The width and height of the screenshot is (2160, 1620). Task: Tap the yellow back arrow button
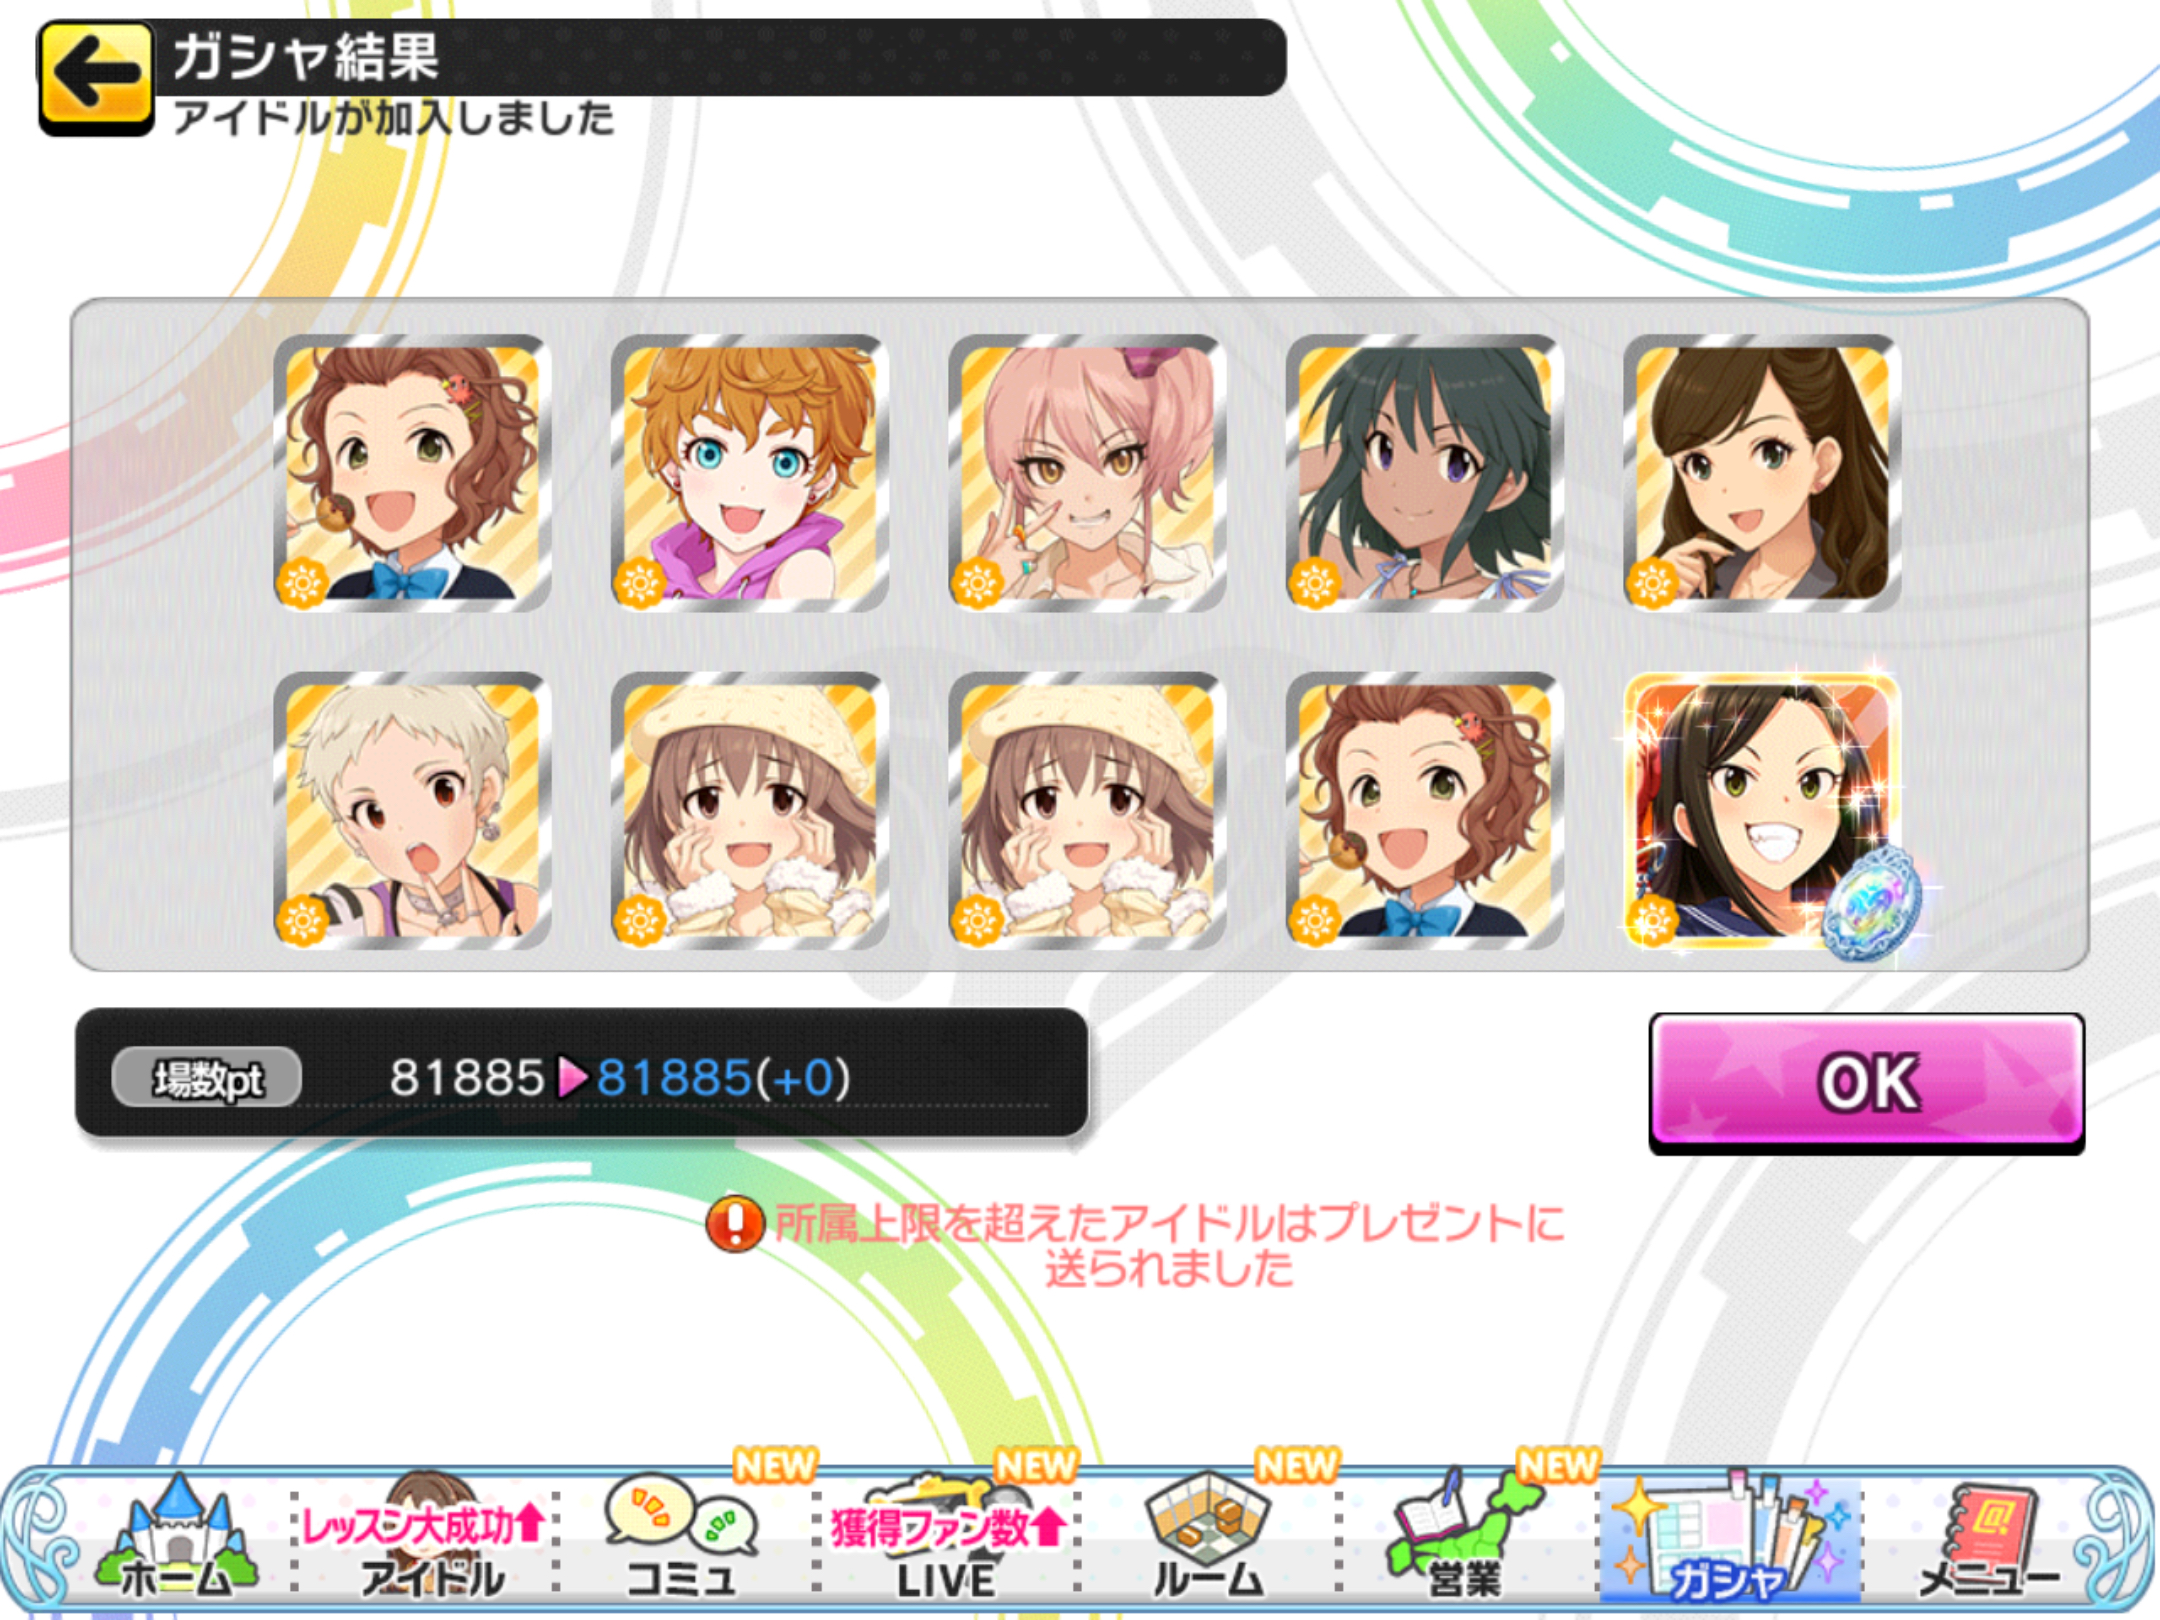coord(96,78)
